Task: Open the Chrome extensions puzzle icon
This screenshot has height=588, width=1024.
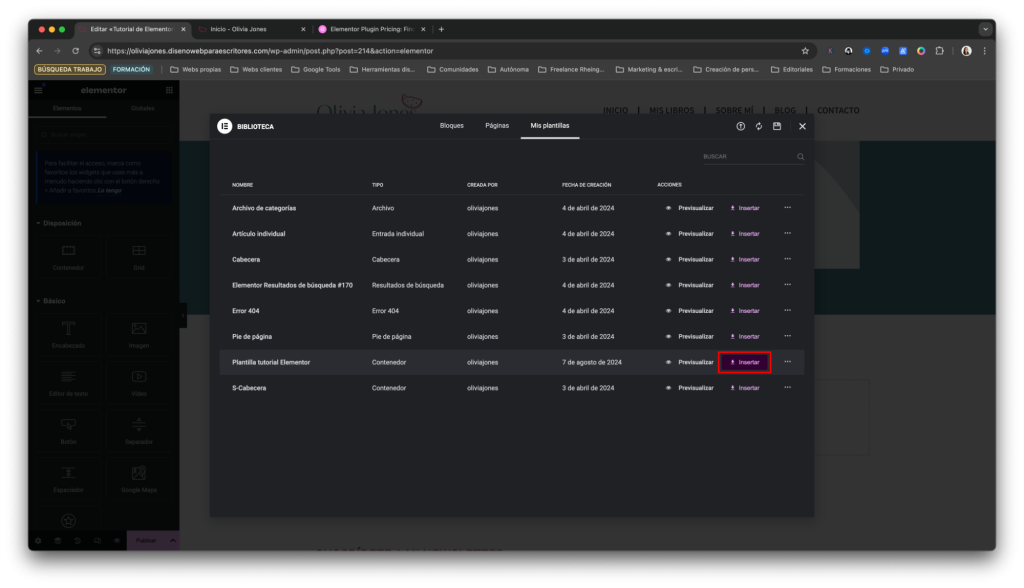Action: click(x=939, y=51)
